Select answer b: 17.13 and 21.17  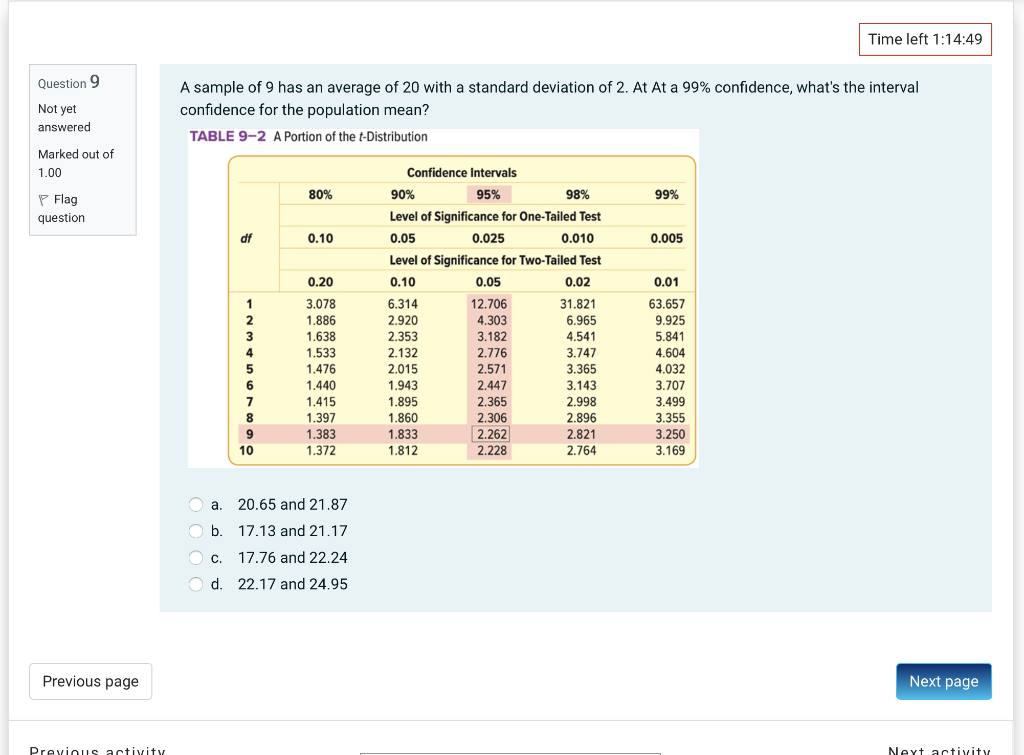(x=195, y=531)
